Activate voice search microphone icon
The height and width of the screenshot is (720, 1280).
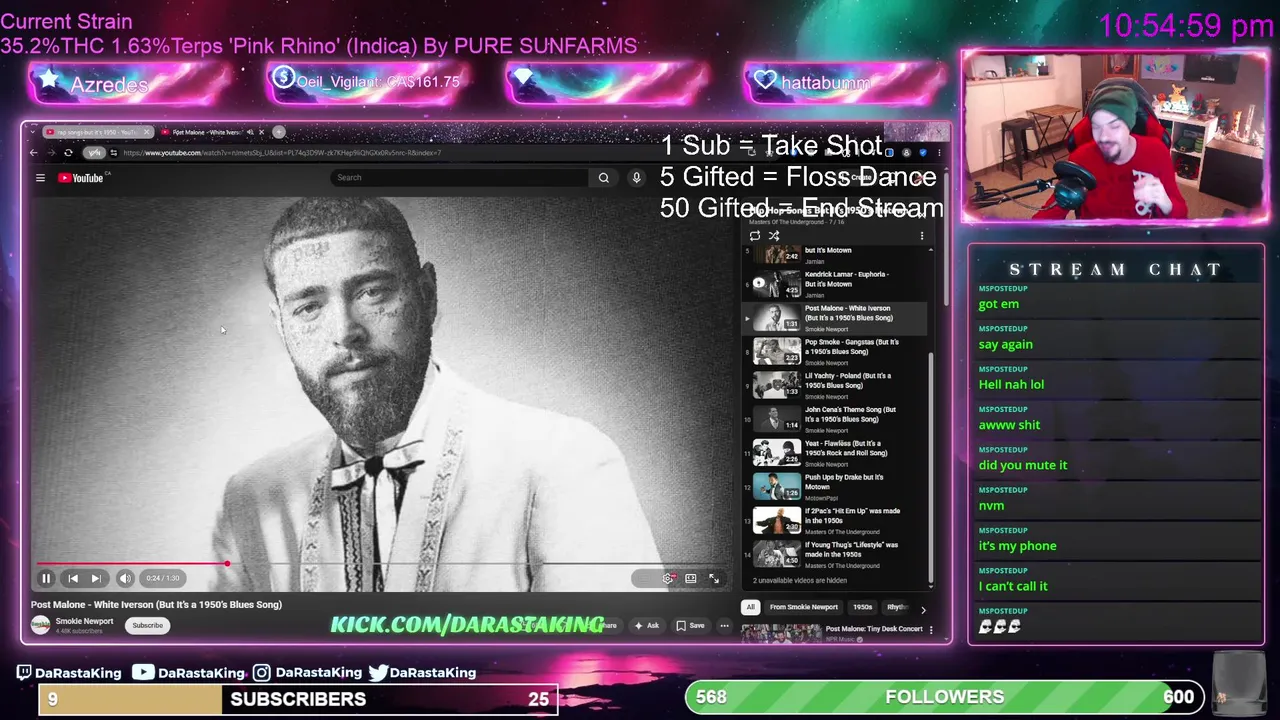coord(636,178)
